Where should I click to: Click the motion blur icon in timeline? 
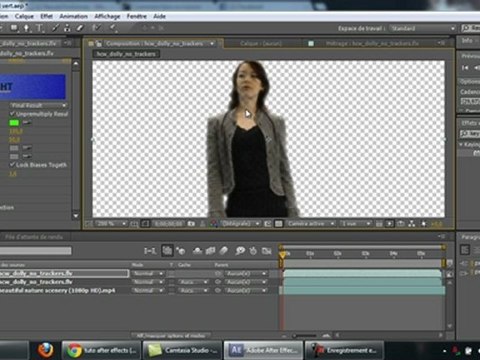(x=224, y=251)
